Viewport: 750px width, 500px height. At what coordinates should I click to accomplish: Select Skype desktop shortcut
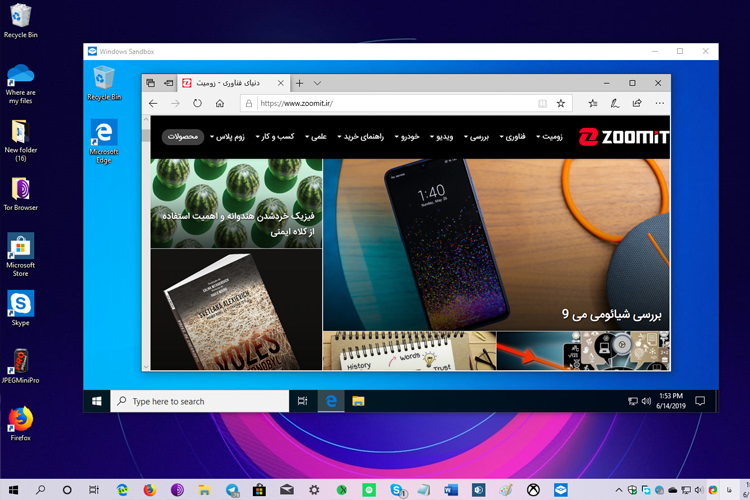20,308
